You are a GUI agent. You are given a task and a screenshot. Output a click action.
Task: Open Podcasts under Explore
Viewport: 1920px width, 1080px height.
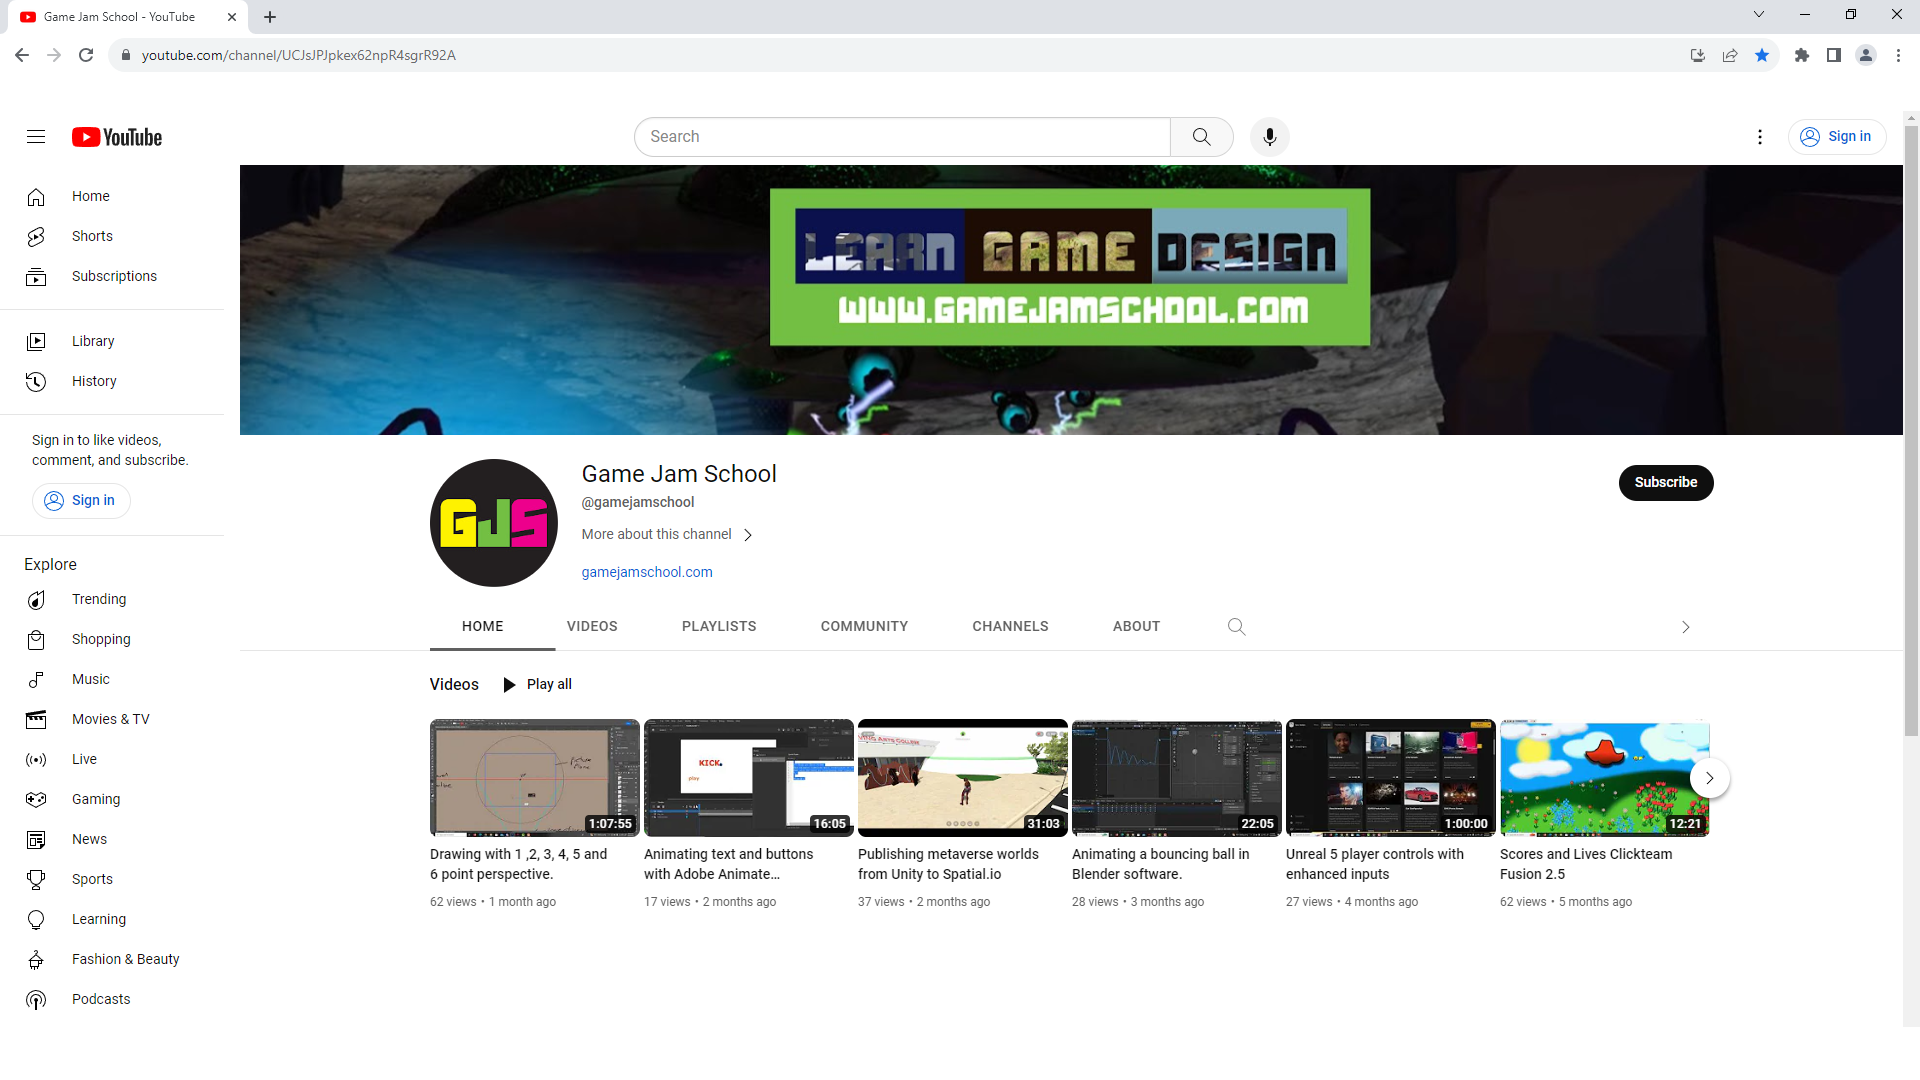112,1000
